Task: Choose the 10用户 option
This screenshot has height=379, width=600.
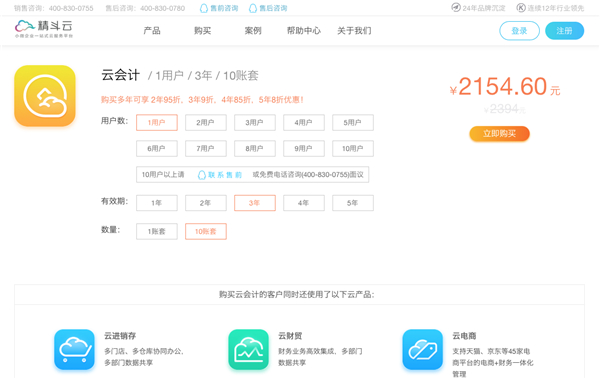Action: point(353,149)
